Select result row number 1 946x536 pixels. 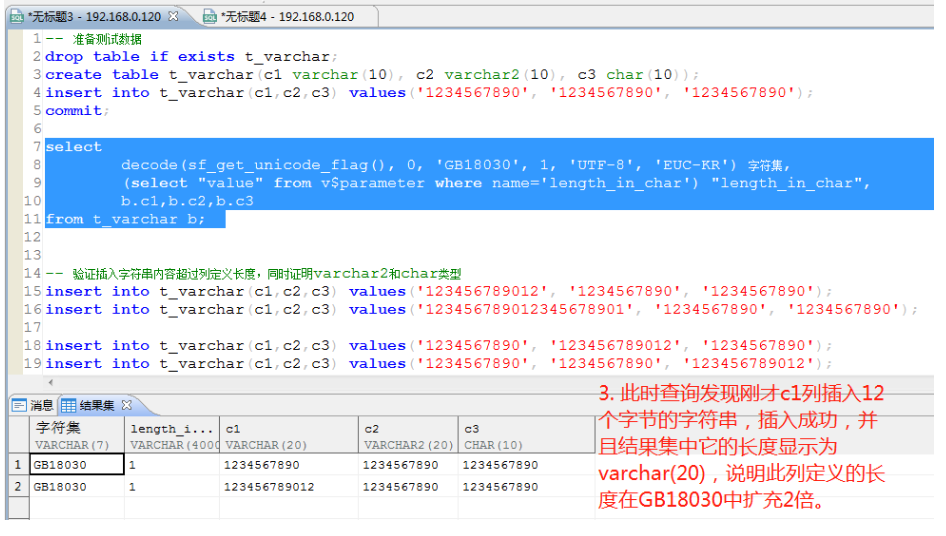coord(18,465)
